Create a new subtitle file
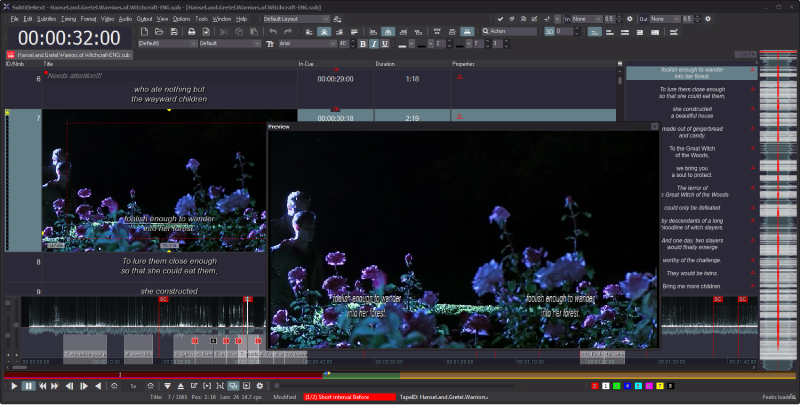Image resolution: width=800 pixels, height=405 pixels. (144, 32)
